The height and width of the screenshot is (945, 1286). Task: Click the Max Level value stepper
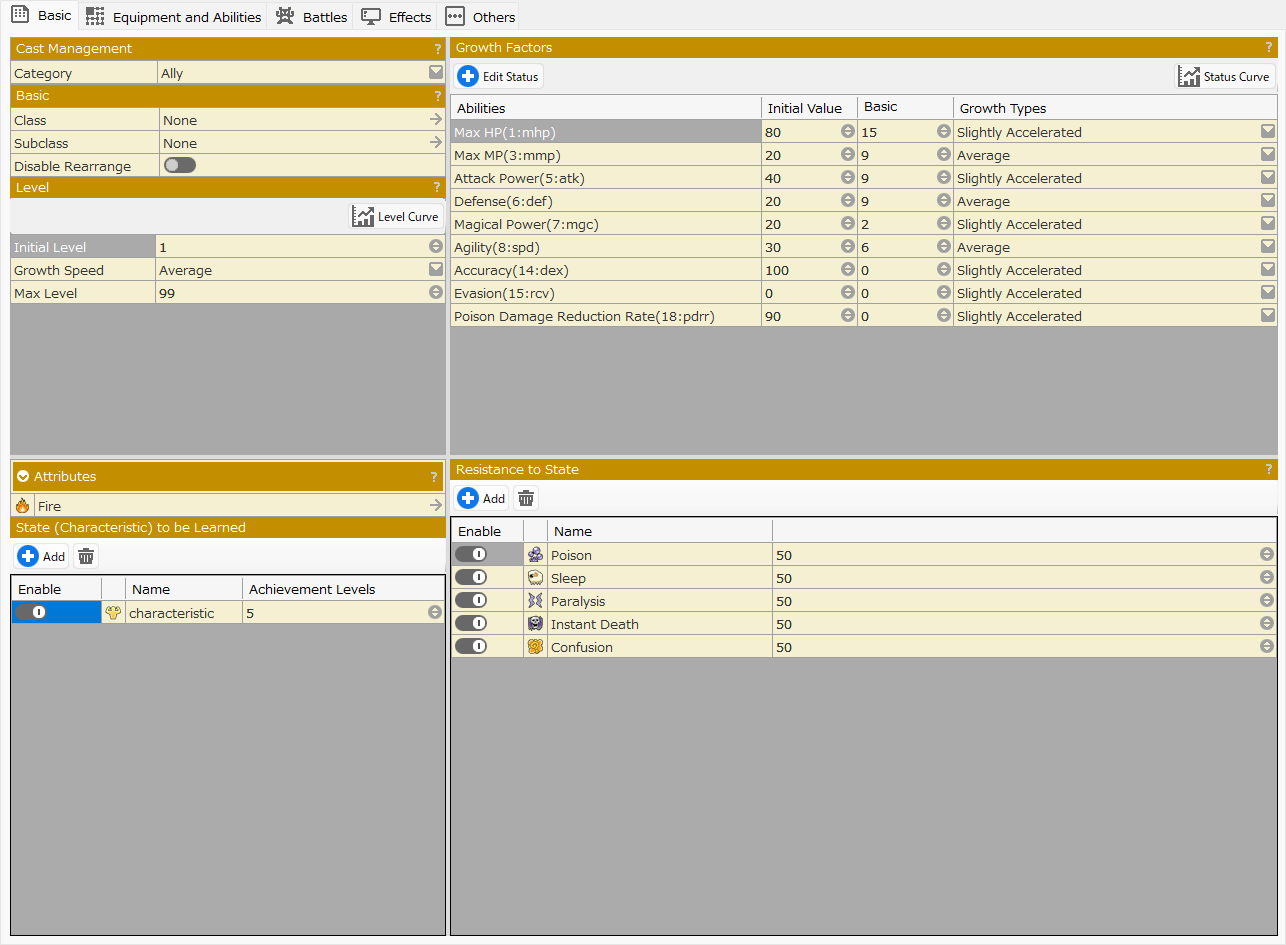(435, 293)
